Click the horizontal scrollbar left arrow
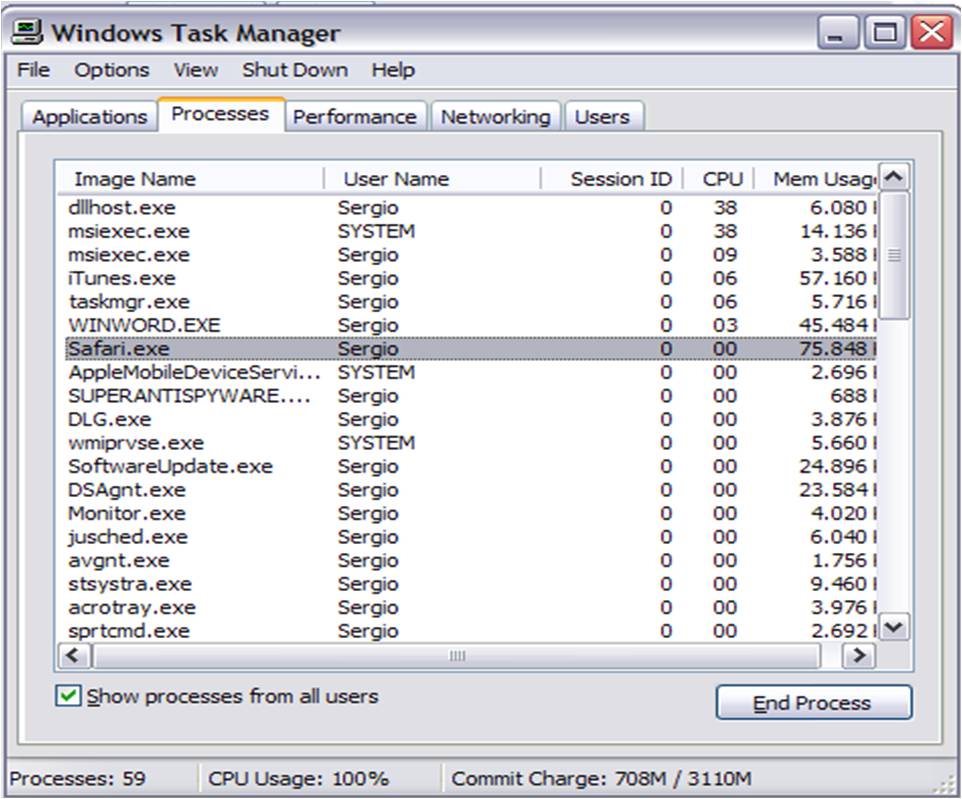This screenshot has width=962, height=799. (x=74, y=655)
